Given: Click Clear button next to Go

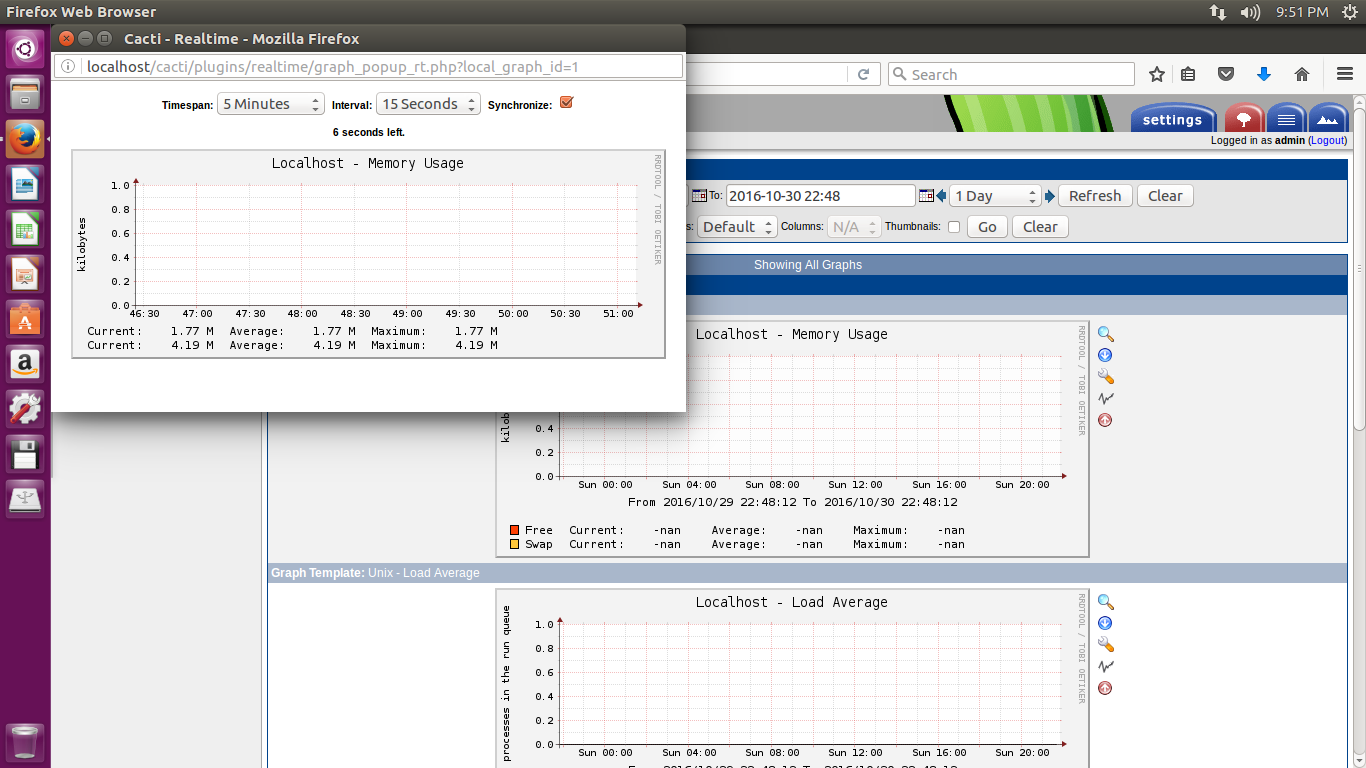Looking at the screenshot, I should point(1040,227).
